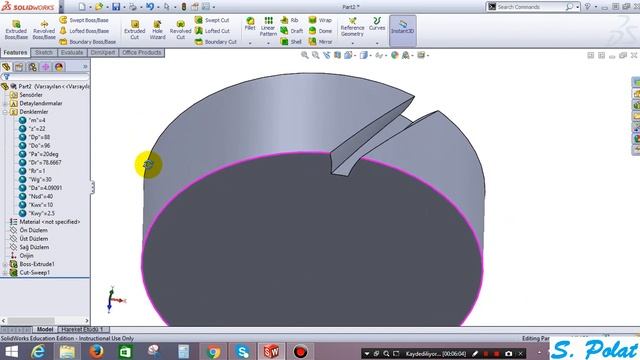Image resolution: width=640 pixels, height=360 pixels.
Task: Open Chrome from the taskbar
Action: coord(213,351)
